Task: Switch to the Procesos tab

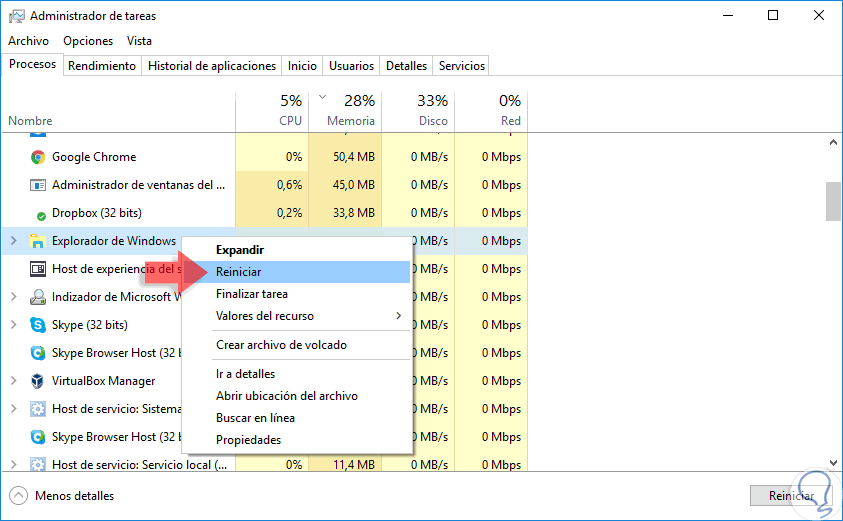Action: coord(32,64)
